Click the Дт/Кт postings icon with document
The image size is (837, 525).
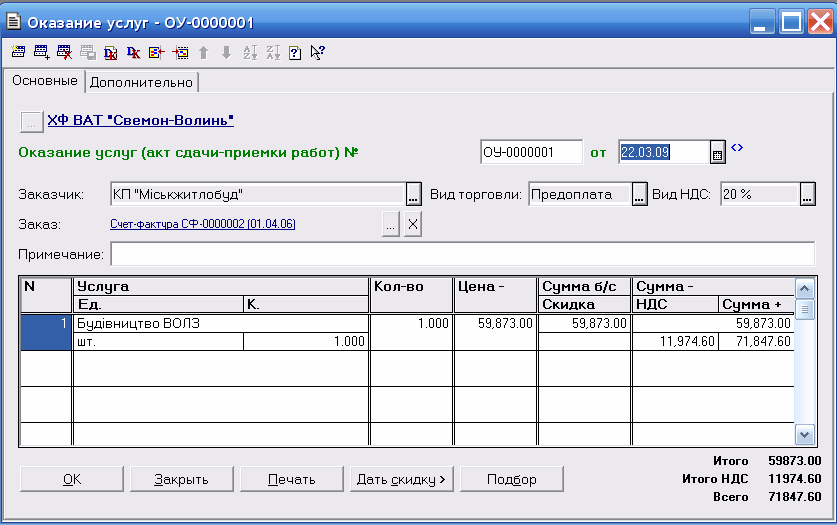(x=111, y=53)
